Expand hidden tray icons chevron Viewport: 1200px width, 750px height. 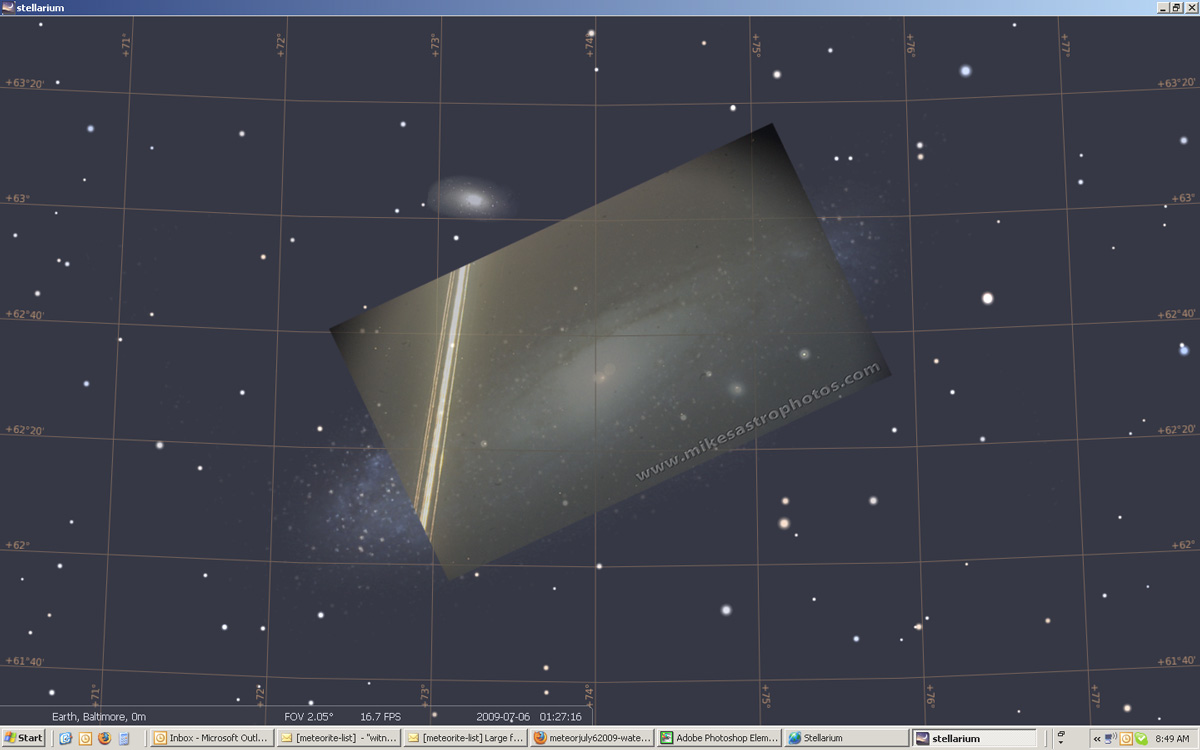[x=1097, y=739]
